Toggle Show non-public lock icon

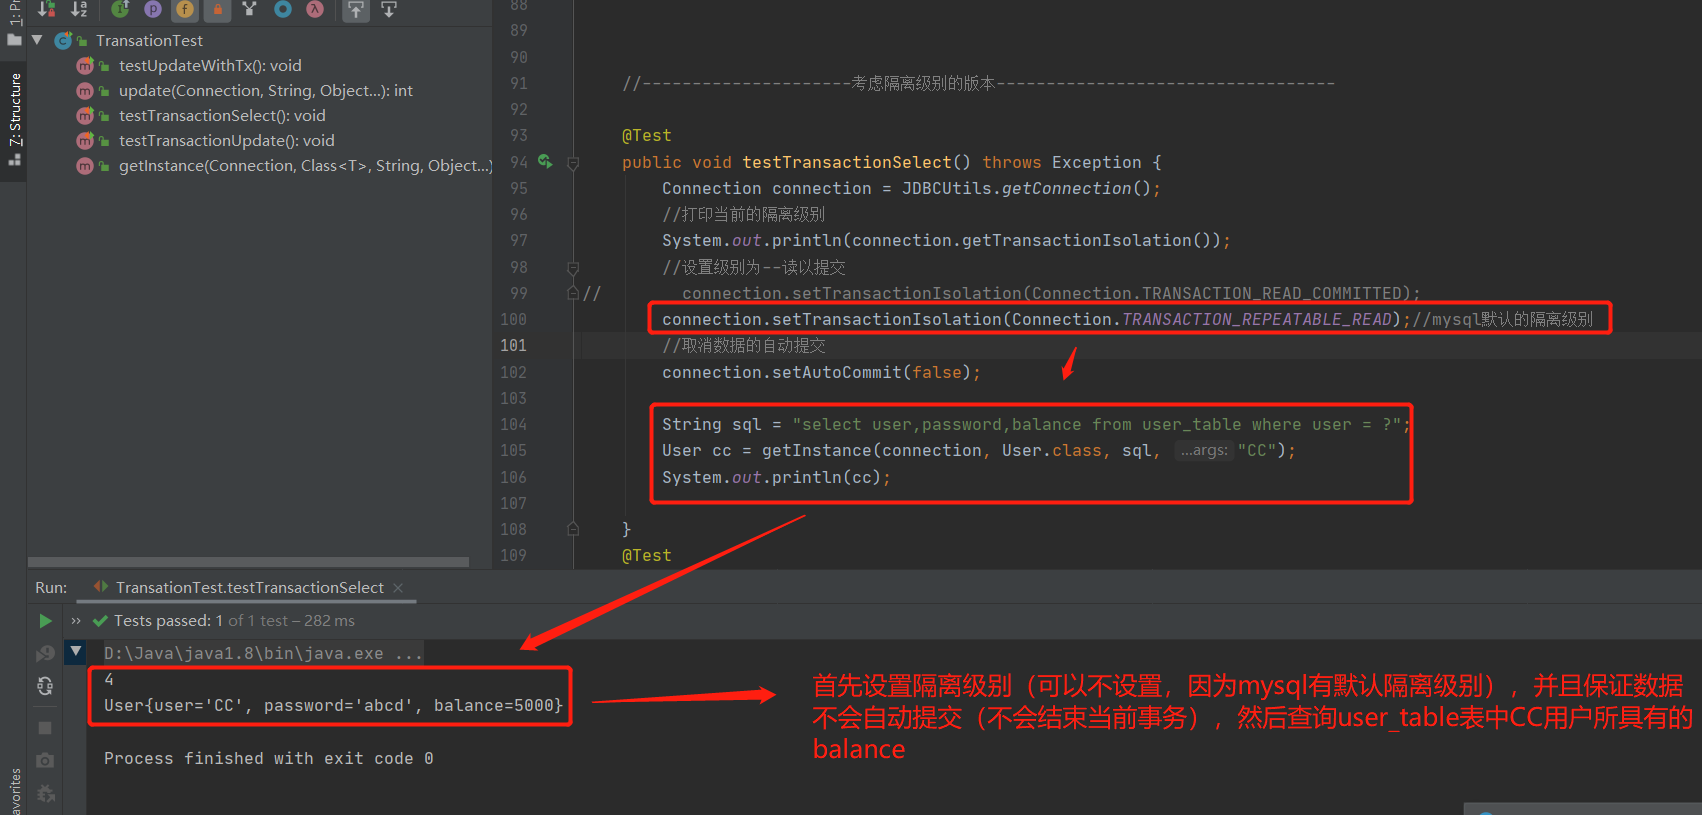pyautogui.click(x=217, y=9)
